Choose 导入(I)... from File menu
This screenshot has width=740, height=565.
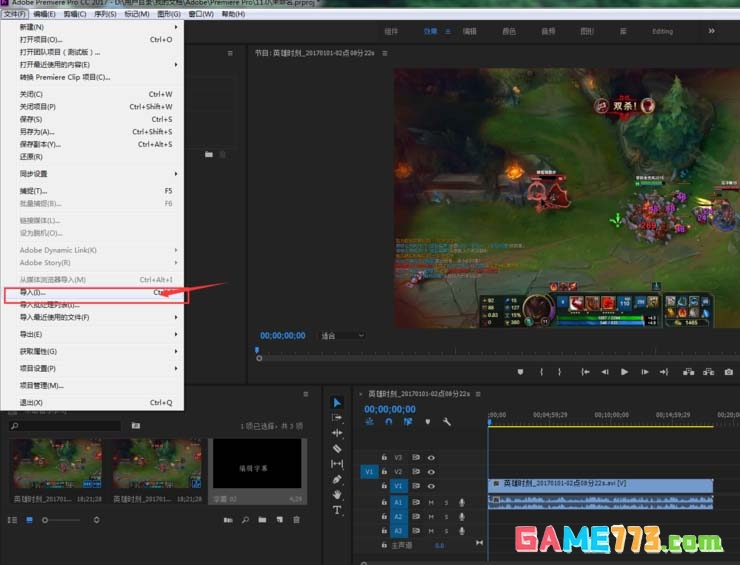pyautogui.click(x=92, y=293)
